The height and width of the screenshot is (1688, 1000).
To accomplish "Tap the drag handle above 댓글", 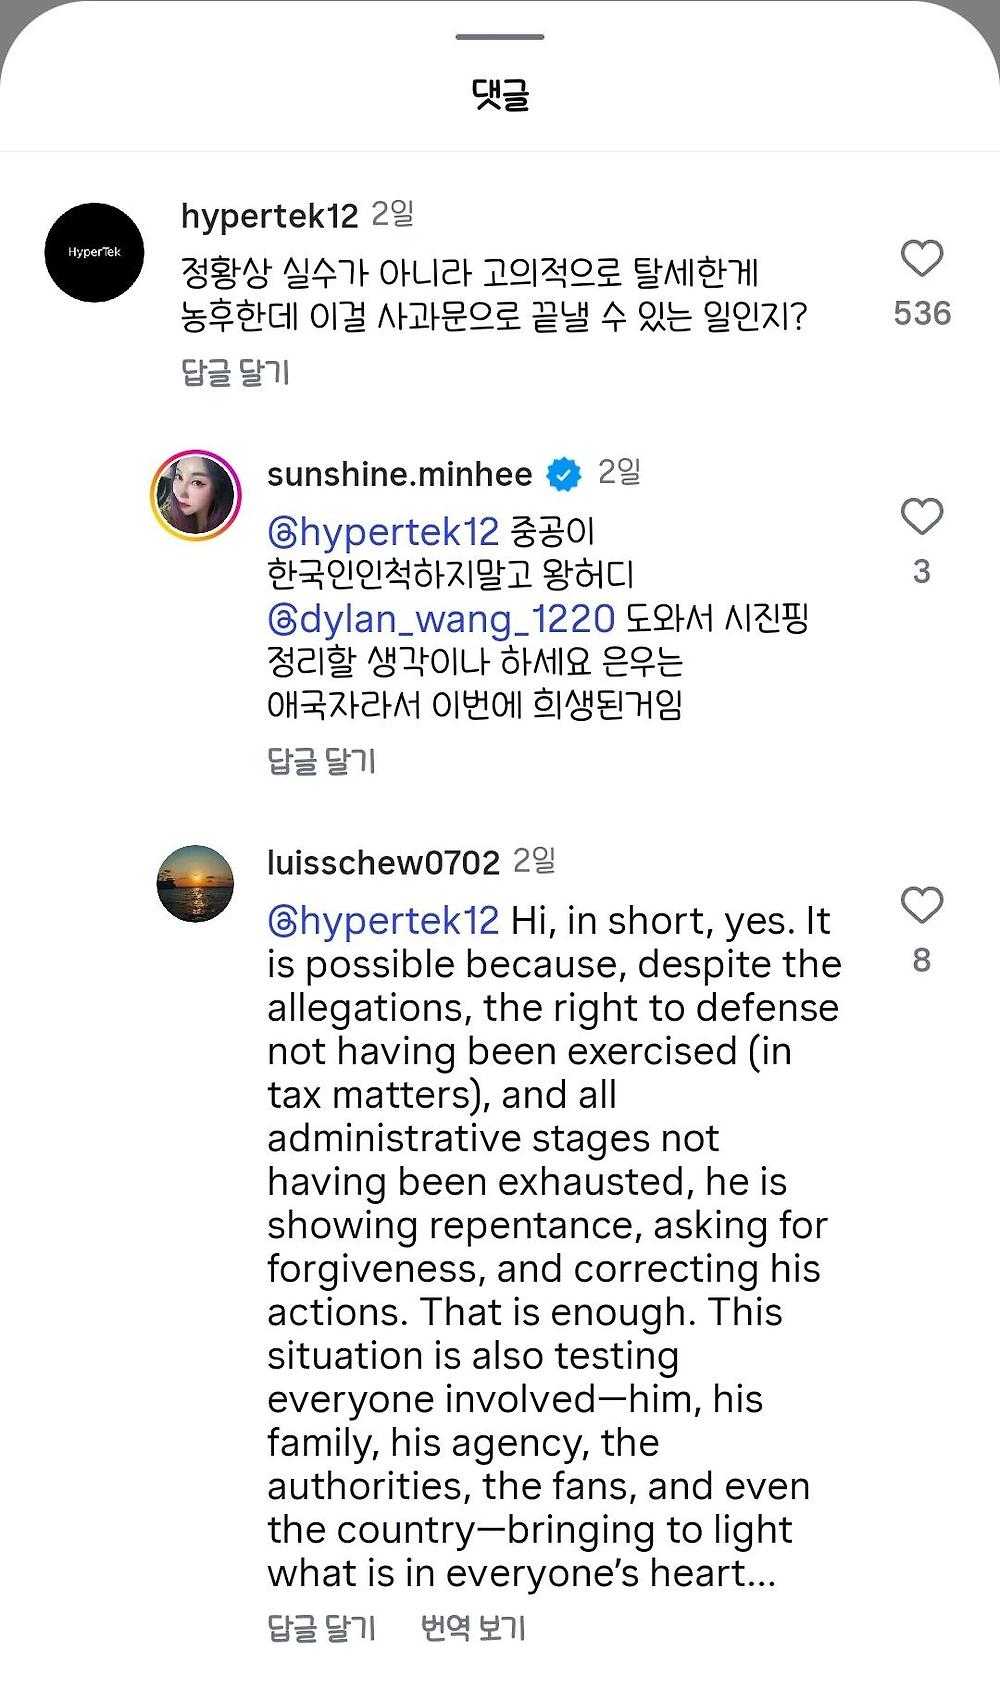I will click(x=500, y=37).
